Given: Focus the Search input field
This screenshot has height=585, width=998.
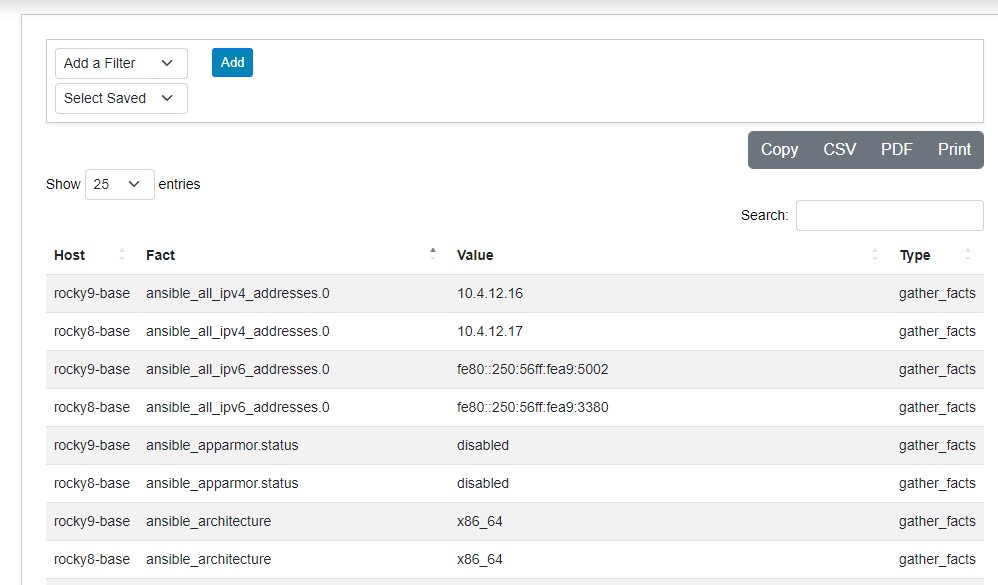Looking at the screenshot, I should coord(889,215).
